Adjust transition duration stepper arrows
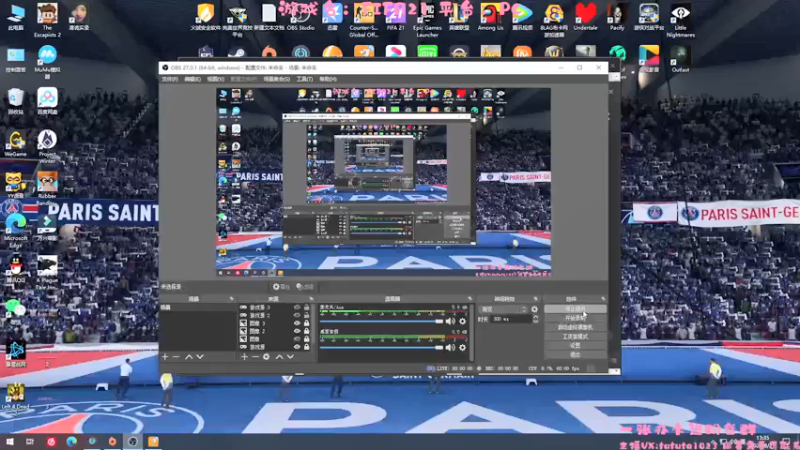This screenshot has height=450, width=800. click(535, 319)
